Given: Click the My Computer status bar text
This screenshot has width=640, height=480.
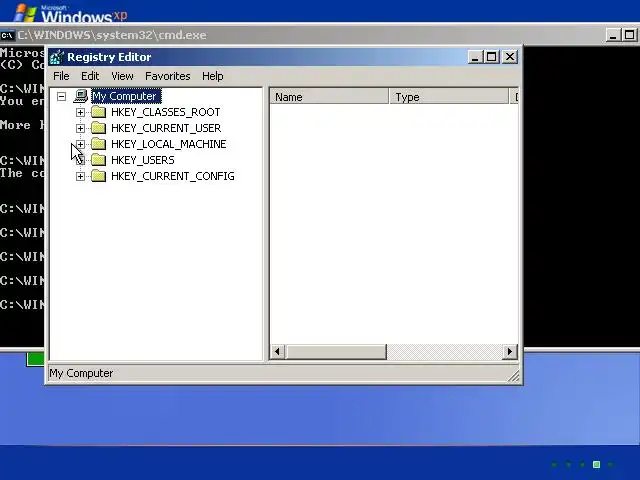Looking at the screenshot, I should coord(81,373).
